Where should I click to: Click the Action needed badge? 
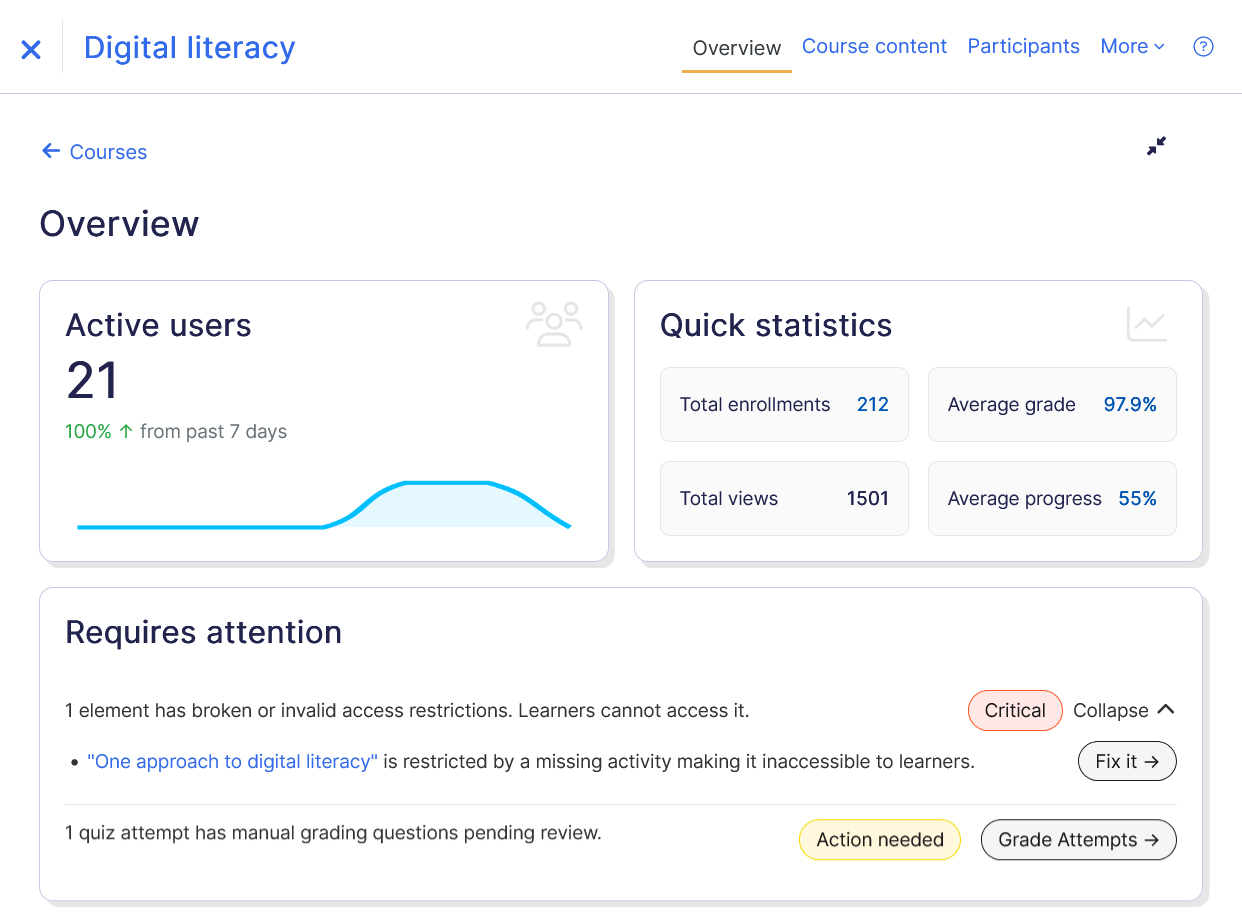pos(880,840)
